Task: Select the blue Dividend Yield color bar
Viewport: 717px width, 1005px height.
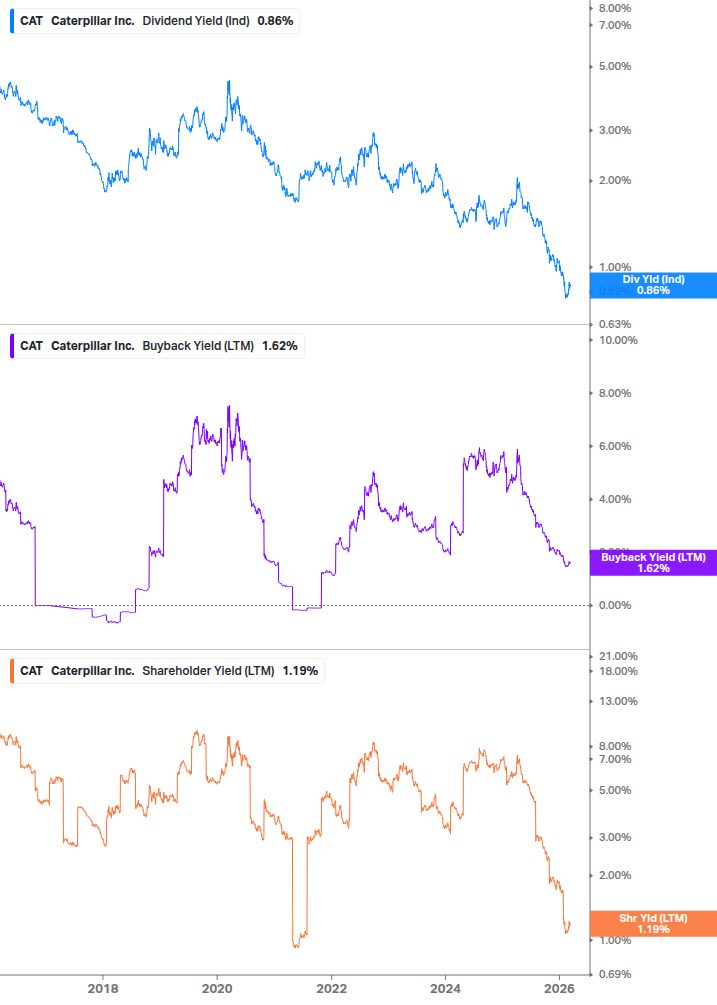Action: coord(12,21)
